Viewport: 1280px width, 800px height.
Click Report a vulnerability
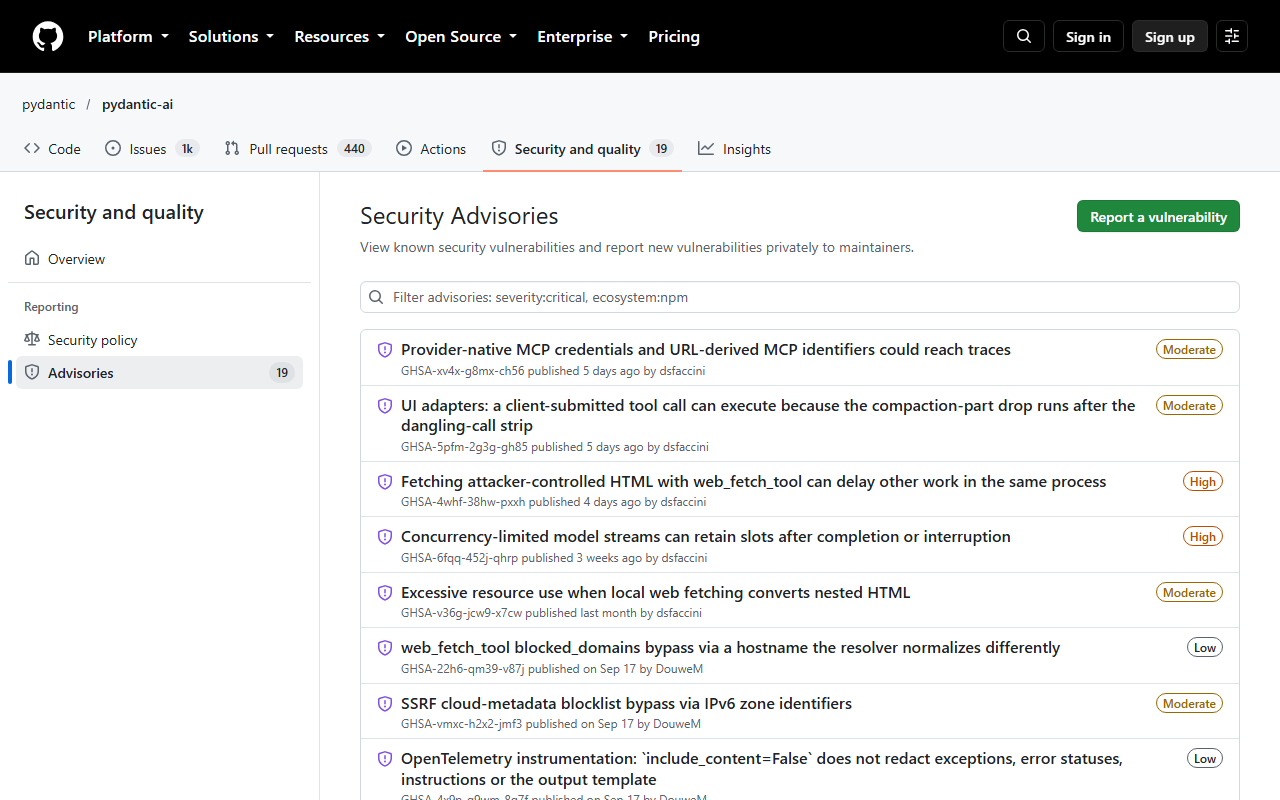[x=1158, y=217]
